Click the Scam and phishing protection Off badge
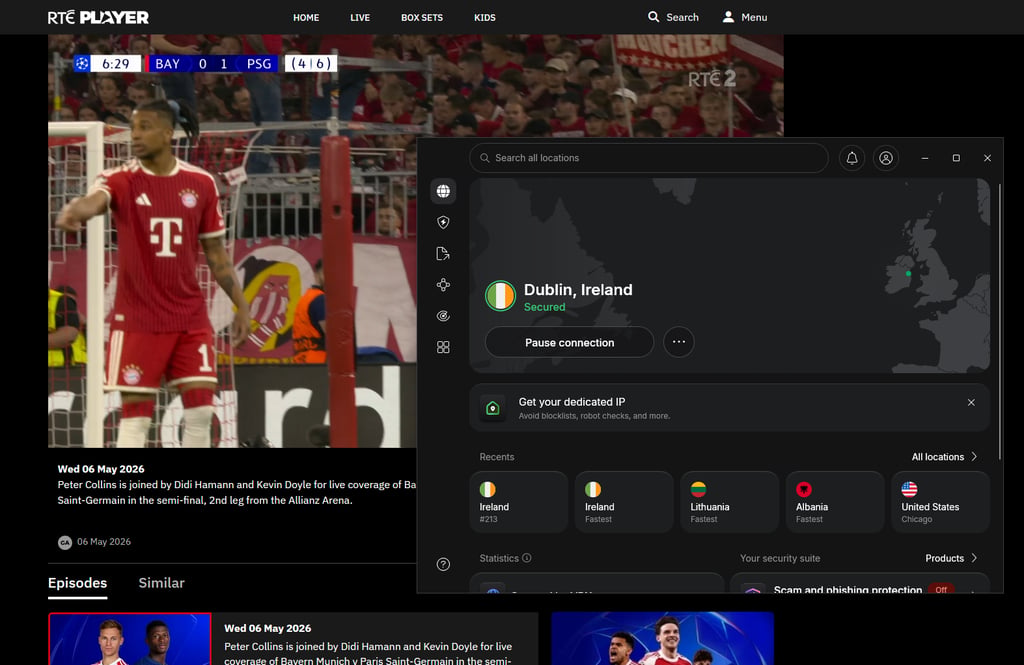Image resolution: width=1024 pixels, height=665 pixels. click(941, 589)
